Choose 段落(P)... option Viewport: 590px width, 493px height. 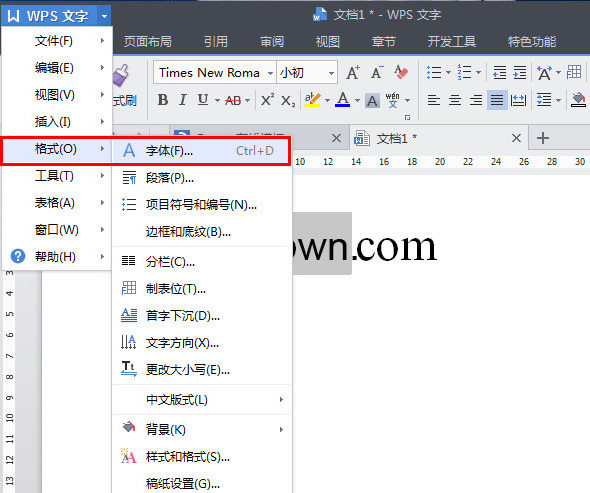tap(202, 178)
